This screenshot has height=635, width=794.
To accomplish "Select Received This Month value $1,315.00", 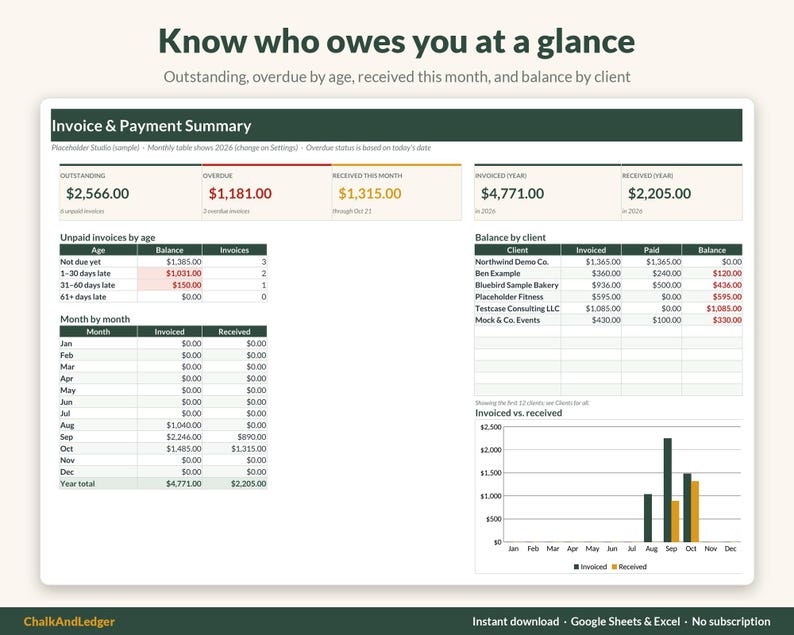I will (370, 193).
